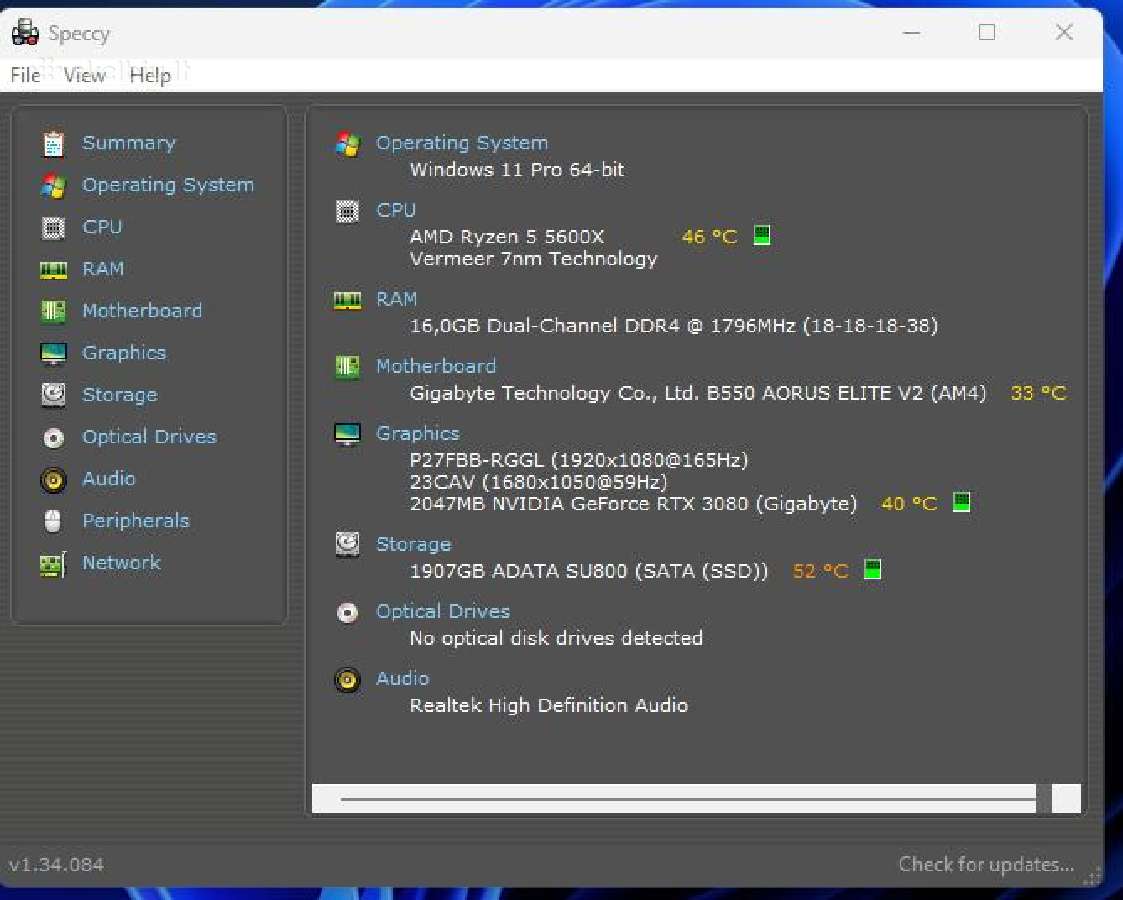The width and height of the screenshot is (1123, 900).
Task: Open Network section in the sidebar
Action: click(121, 563)
